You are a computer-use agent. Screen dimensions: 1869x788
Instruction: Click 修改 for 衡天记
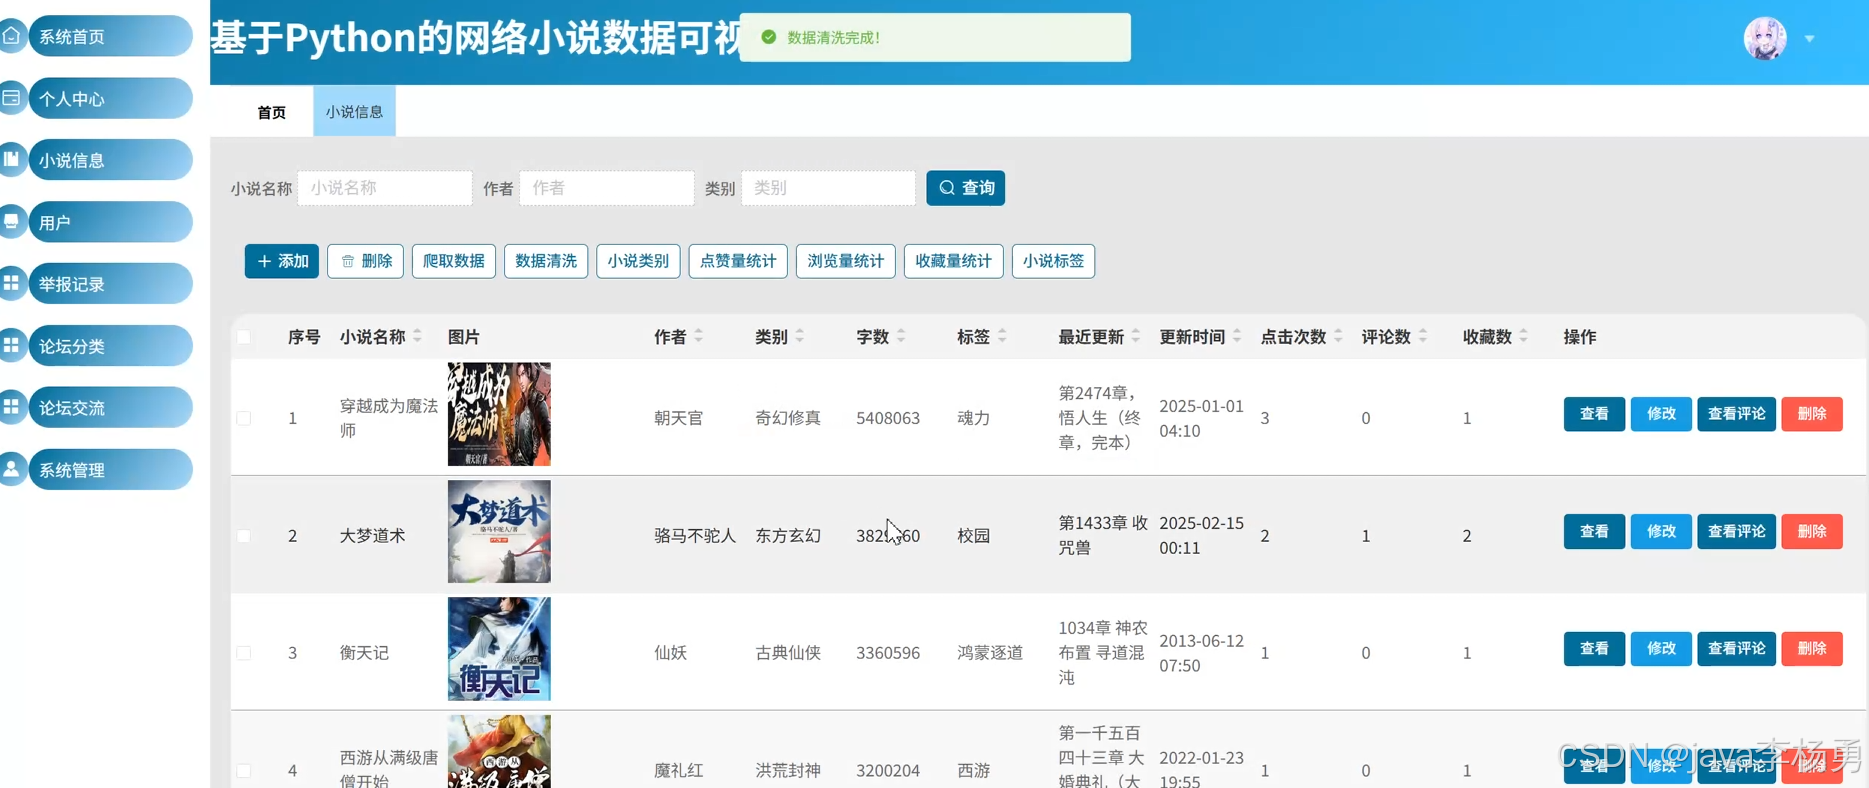pyautogui.click(x=1661, y=649)
